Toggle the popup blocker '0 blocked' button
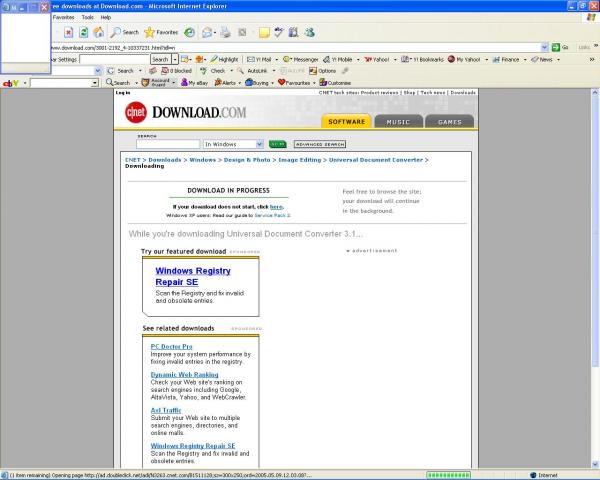 click(x=178, y=71)
